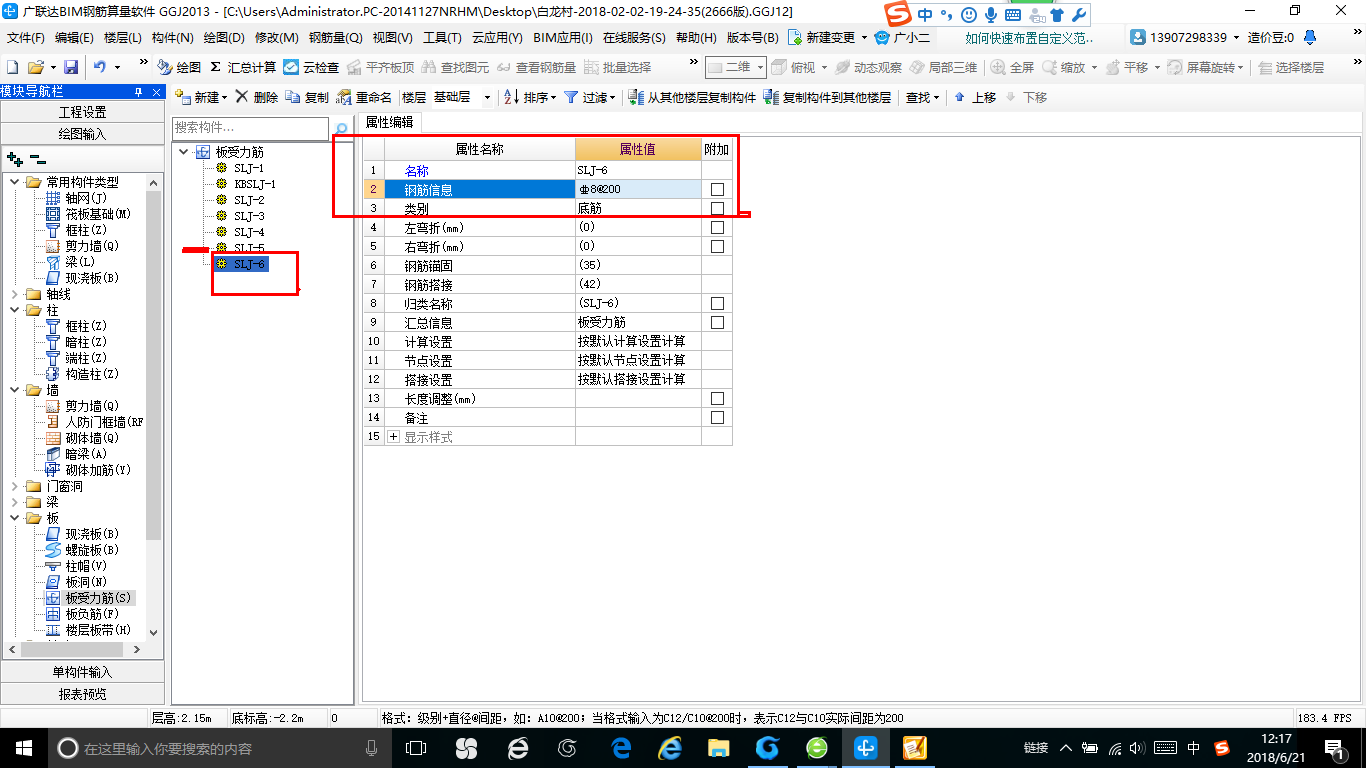The image size is (1366, 768).
Task: Launch 云检查 cloud check
Action: point(311,67)
